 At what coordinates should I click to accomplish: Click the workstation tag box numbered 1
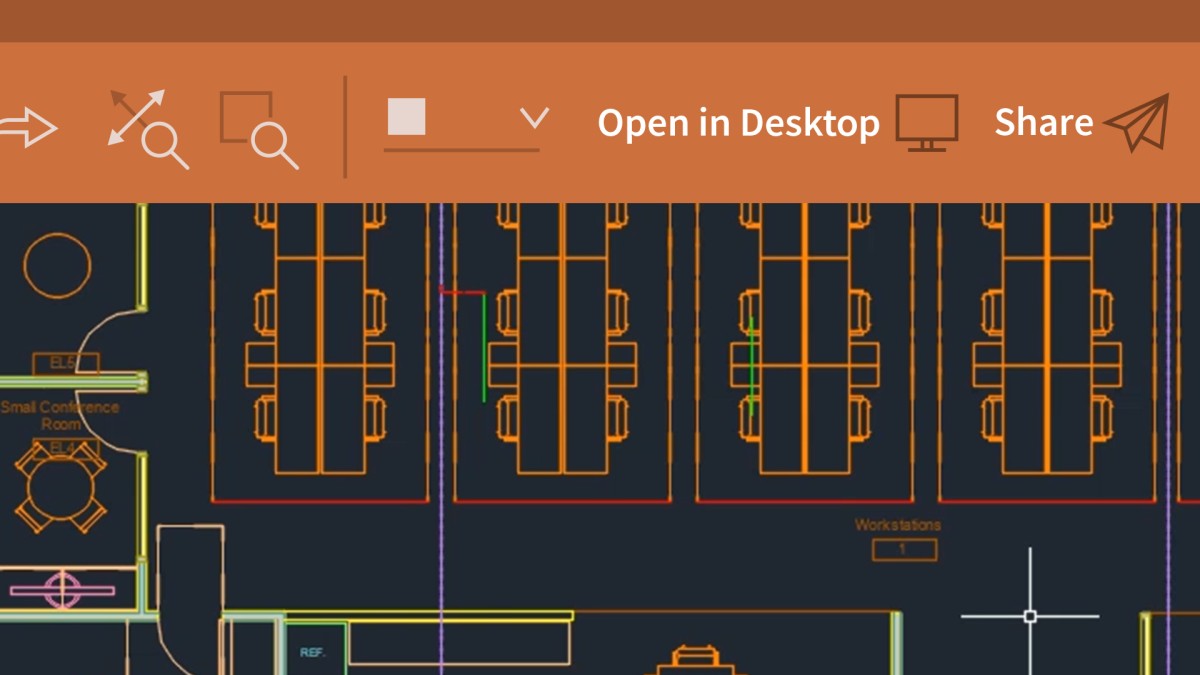tap(905, 549)
